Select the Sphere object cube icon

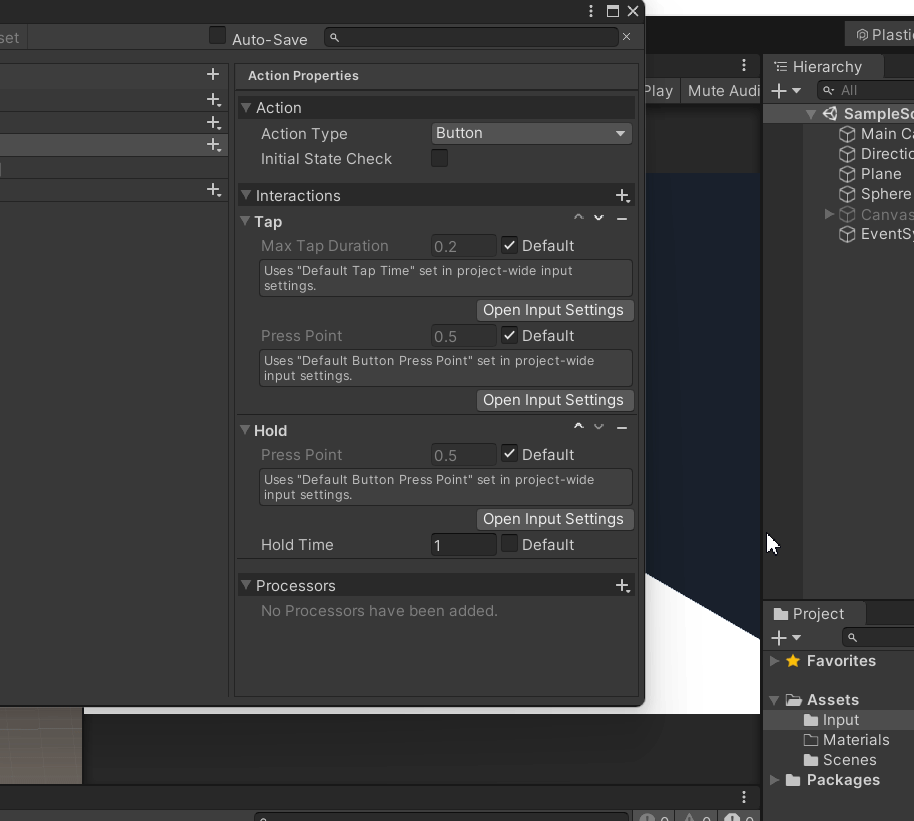coord(847,194)
